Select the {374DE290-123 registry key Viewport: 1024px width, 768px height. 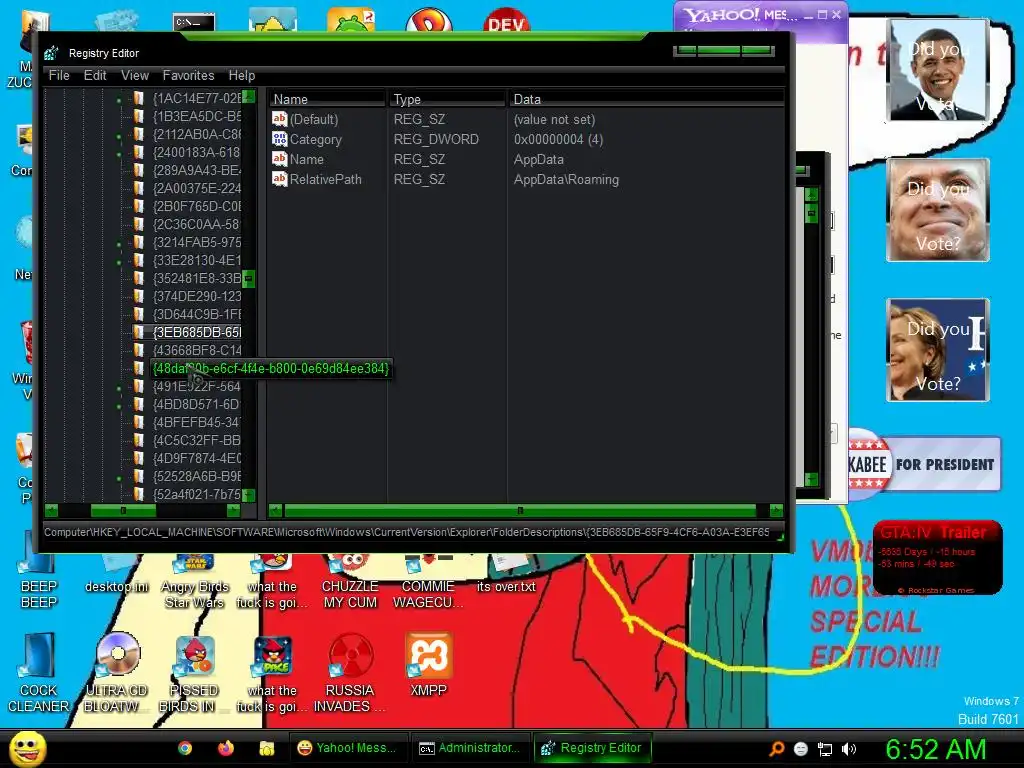(x=197, y=296)
